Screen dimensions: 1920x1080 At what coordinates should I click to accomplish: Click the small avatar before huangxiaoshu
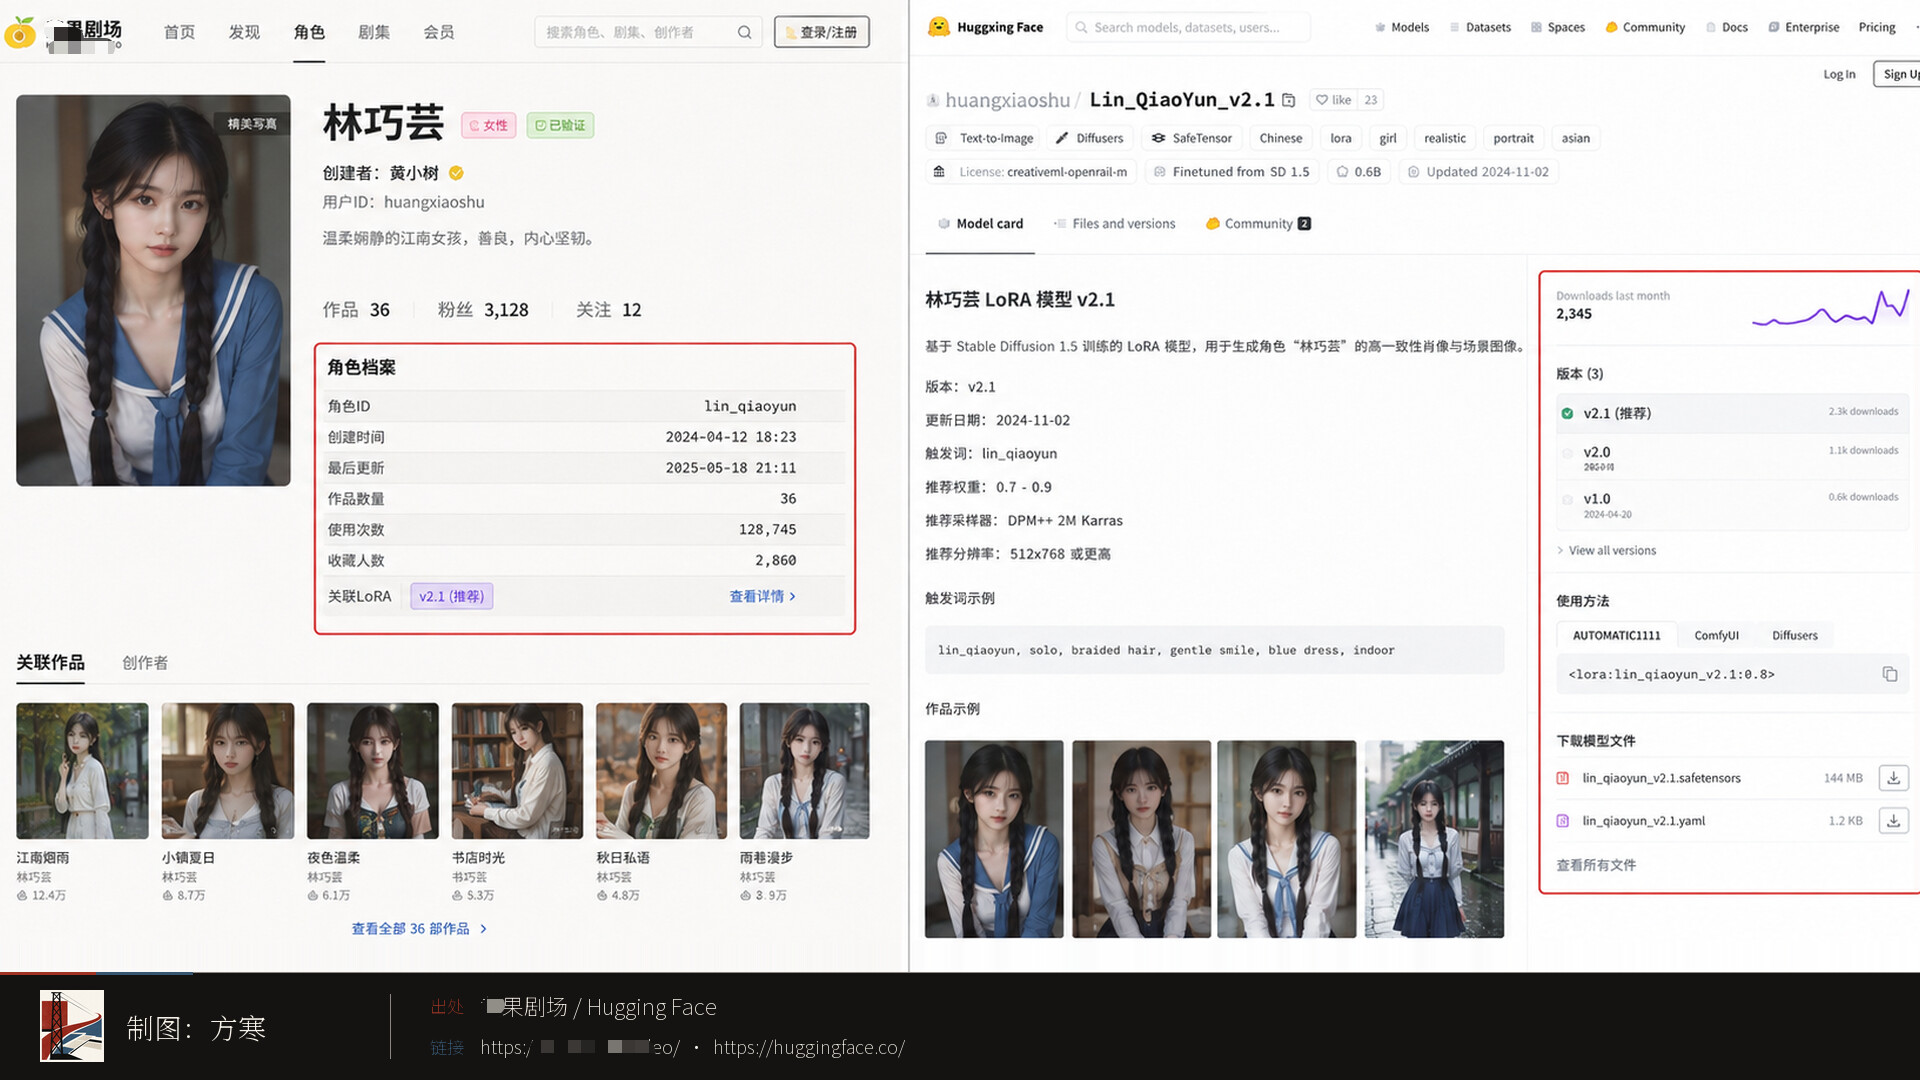[933, 100]
